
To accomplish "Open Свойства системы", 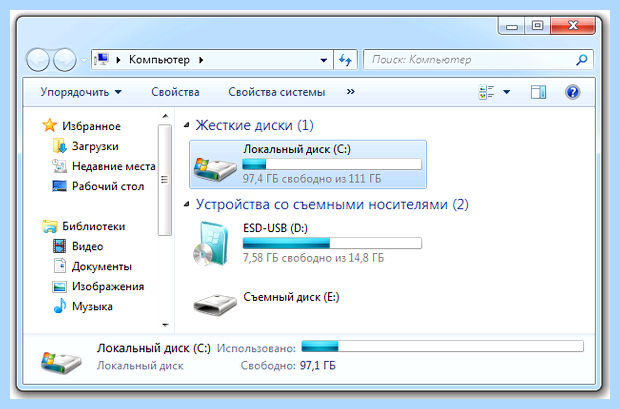I will point(277,92).
